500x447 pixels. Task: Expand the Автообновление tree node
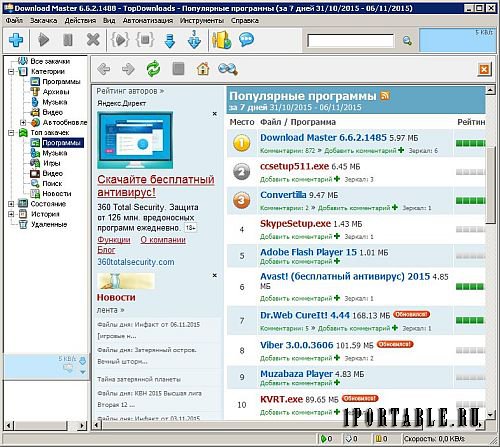(23, 123)
